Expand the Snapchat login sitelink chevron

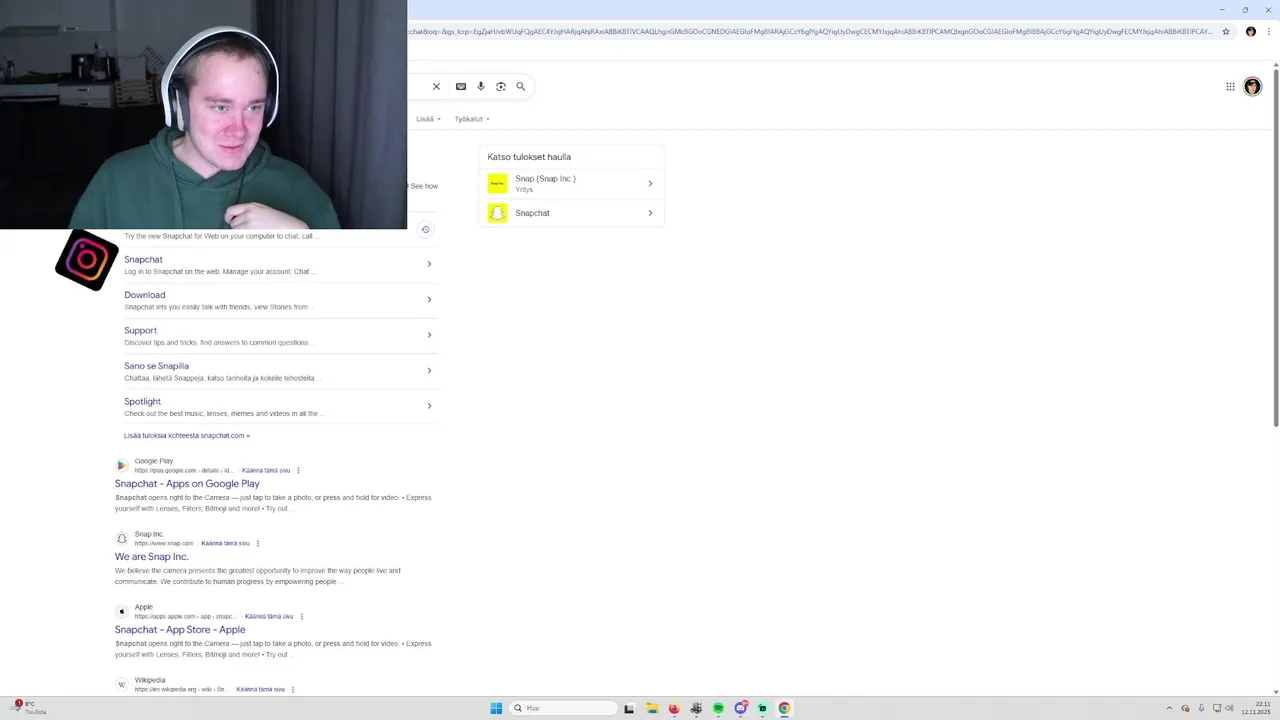pyautogui.click(x=429, y=264)
